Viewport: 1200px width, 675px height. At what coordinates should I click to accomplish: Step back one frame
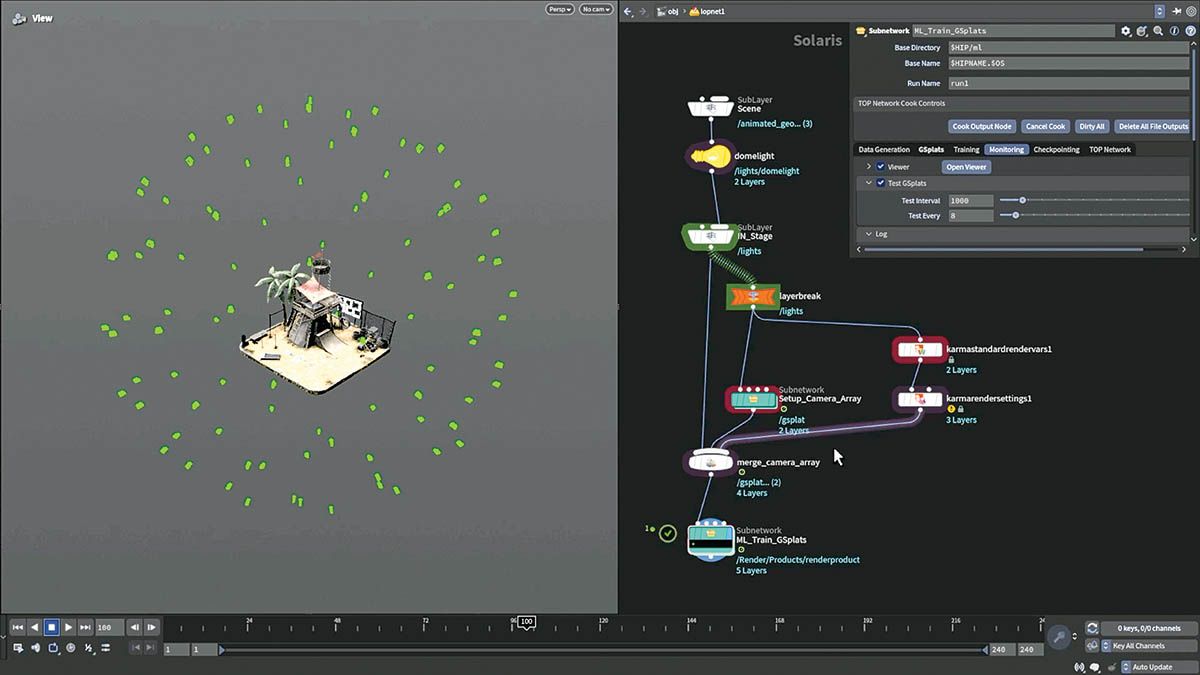[135, 627]
